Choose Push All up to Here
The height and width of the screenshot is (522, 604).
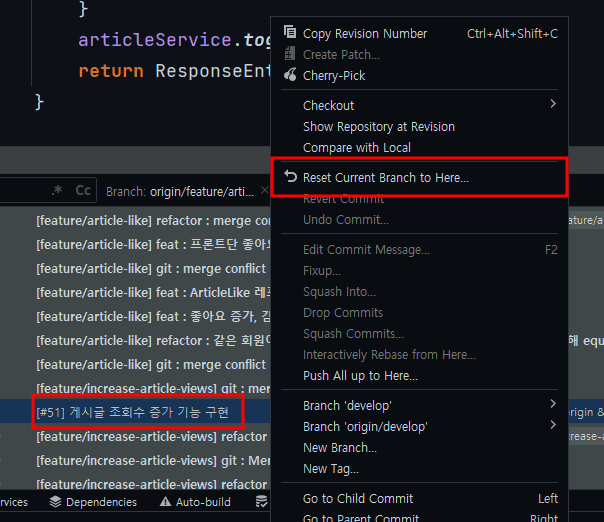click(x=360, y=375)
